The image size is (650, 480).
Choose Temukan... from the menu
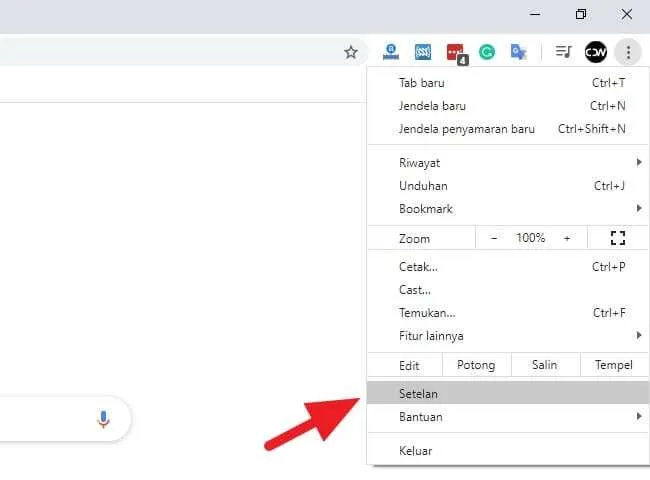point(508,313)
